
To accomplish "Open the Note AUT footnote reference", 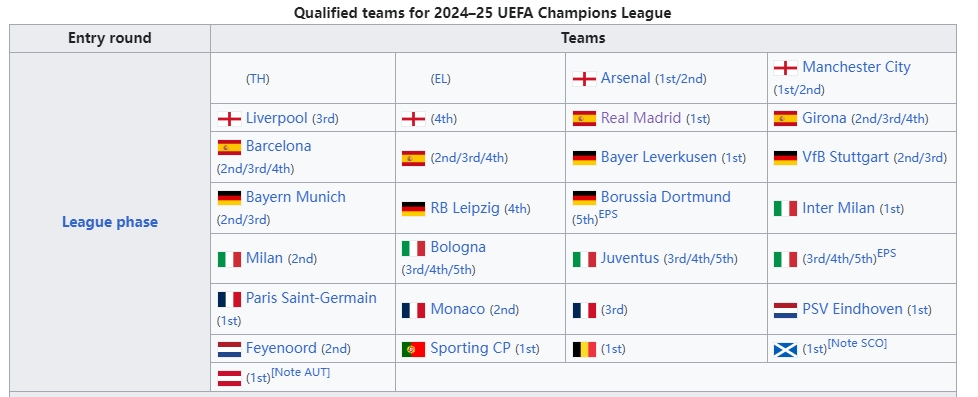I will 301,372.
